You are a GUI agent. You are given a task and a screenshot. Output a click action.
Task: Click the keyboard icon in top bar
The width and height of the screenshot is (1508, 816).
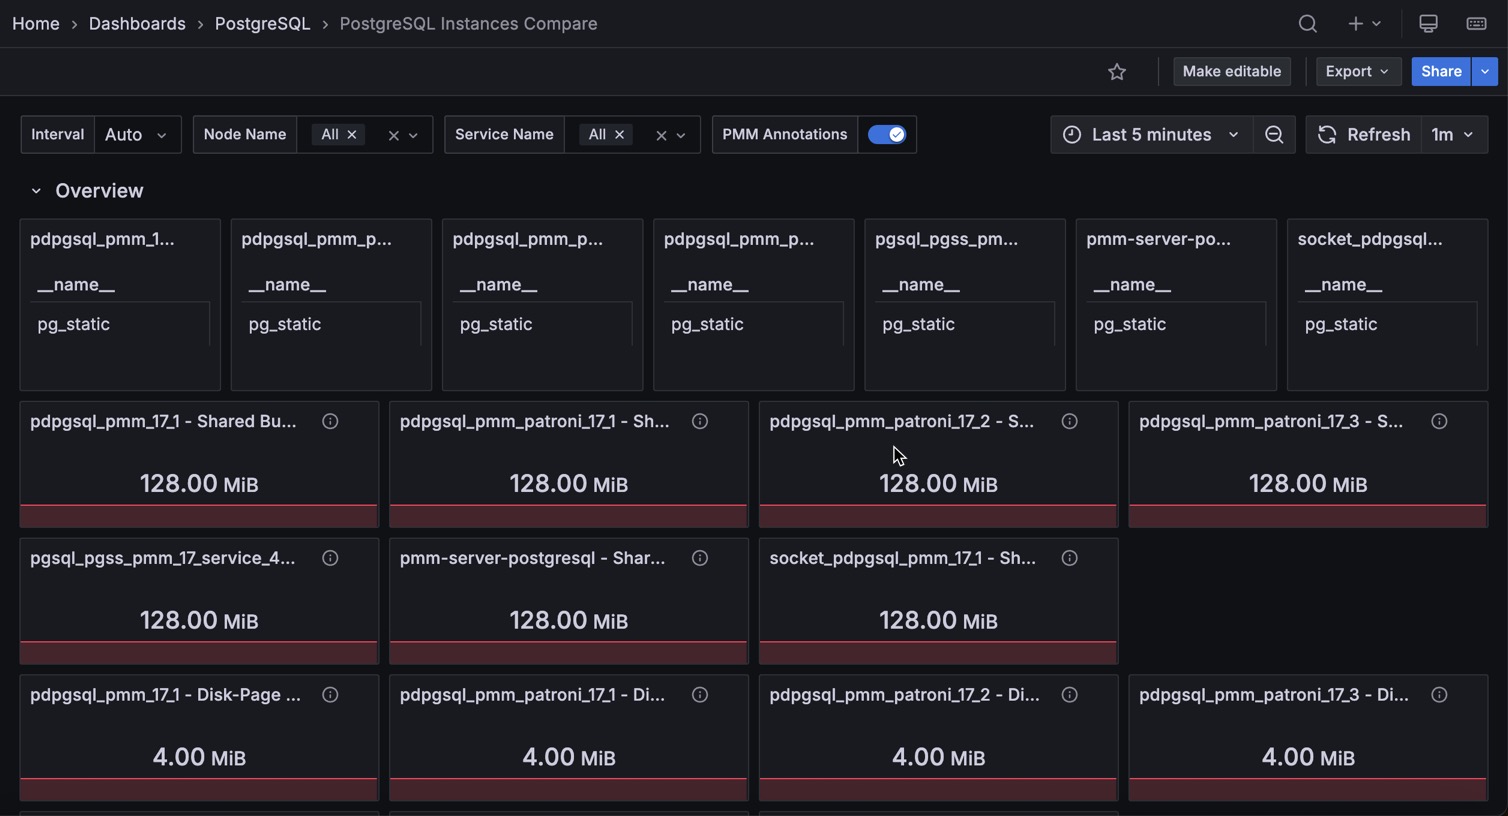[1476, 24]
